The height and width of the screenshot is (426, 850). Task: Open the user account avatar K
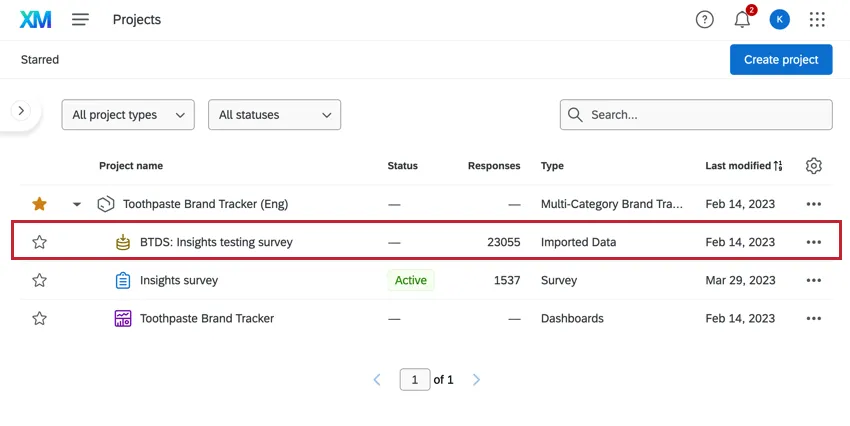[x=780, y=20]
